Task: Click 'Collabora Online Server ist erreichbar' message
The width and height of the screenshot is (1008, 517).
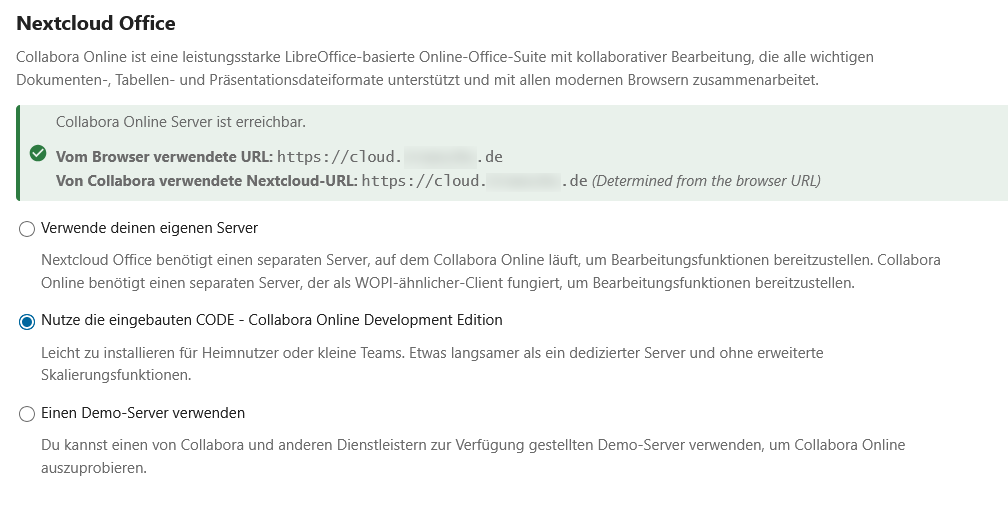Action: [180, 122]
